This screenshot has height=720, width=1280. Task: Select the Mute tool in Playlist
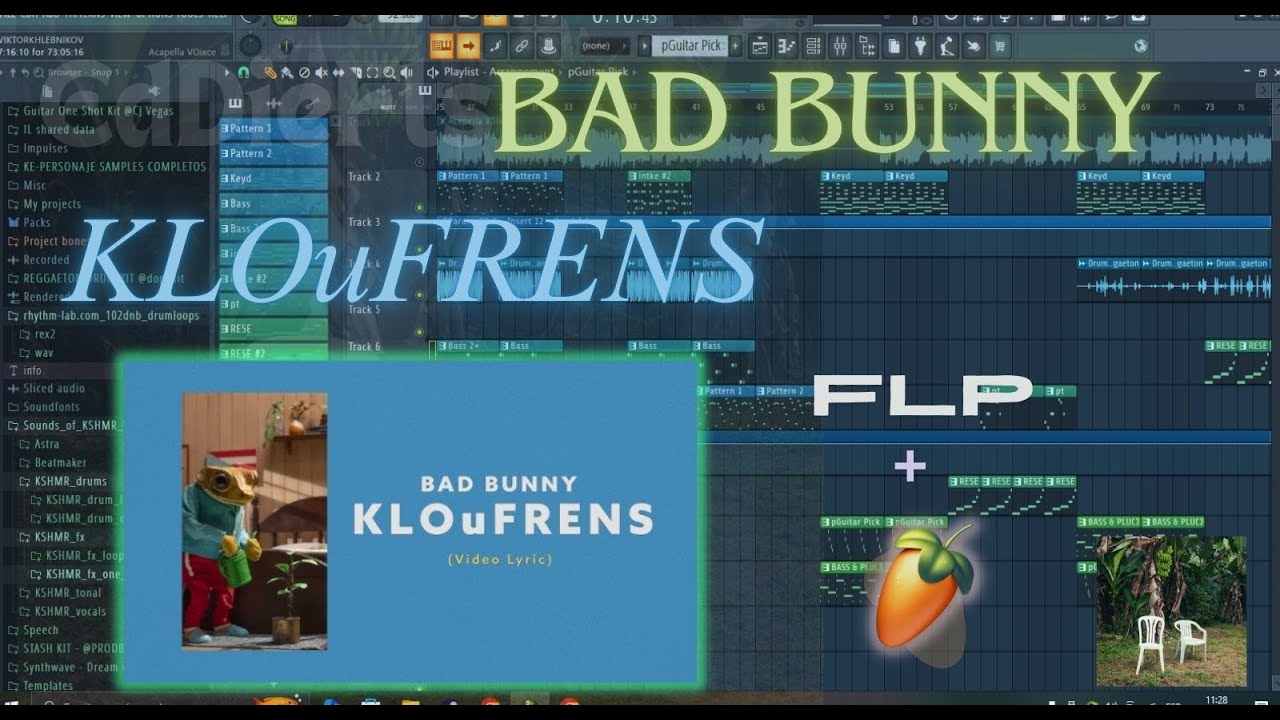click(x=321, y=73)
